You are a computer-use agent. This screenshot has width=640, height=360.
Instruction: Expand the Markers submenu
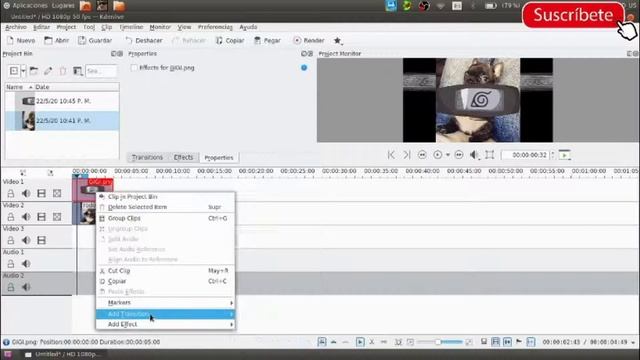[165, 302]
